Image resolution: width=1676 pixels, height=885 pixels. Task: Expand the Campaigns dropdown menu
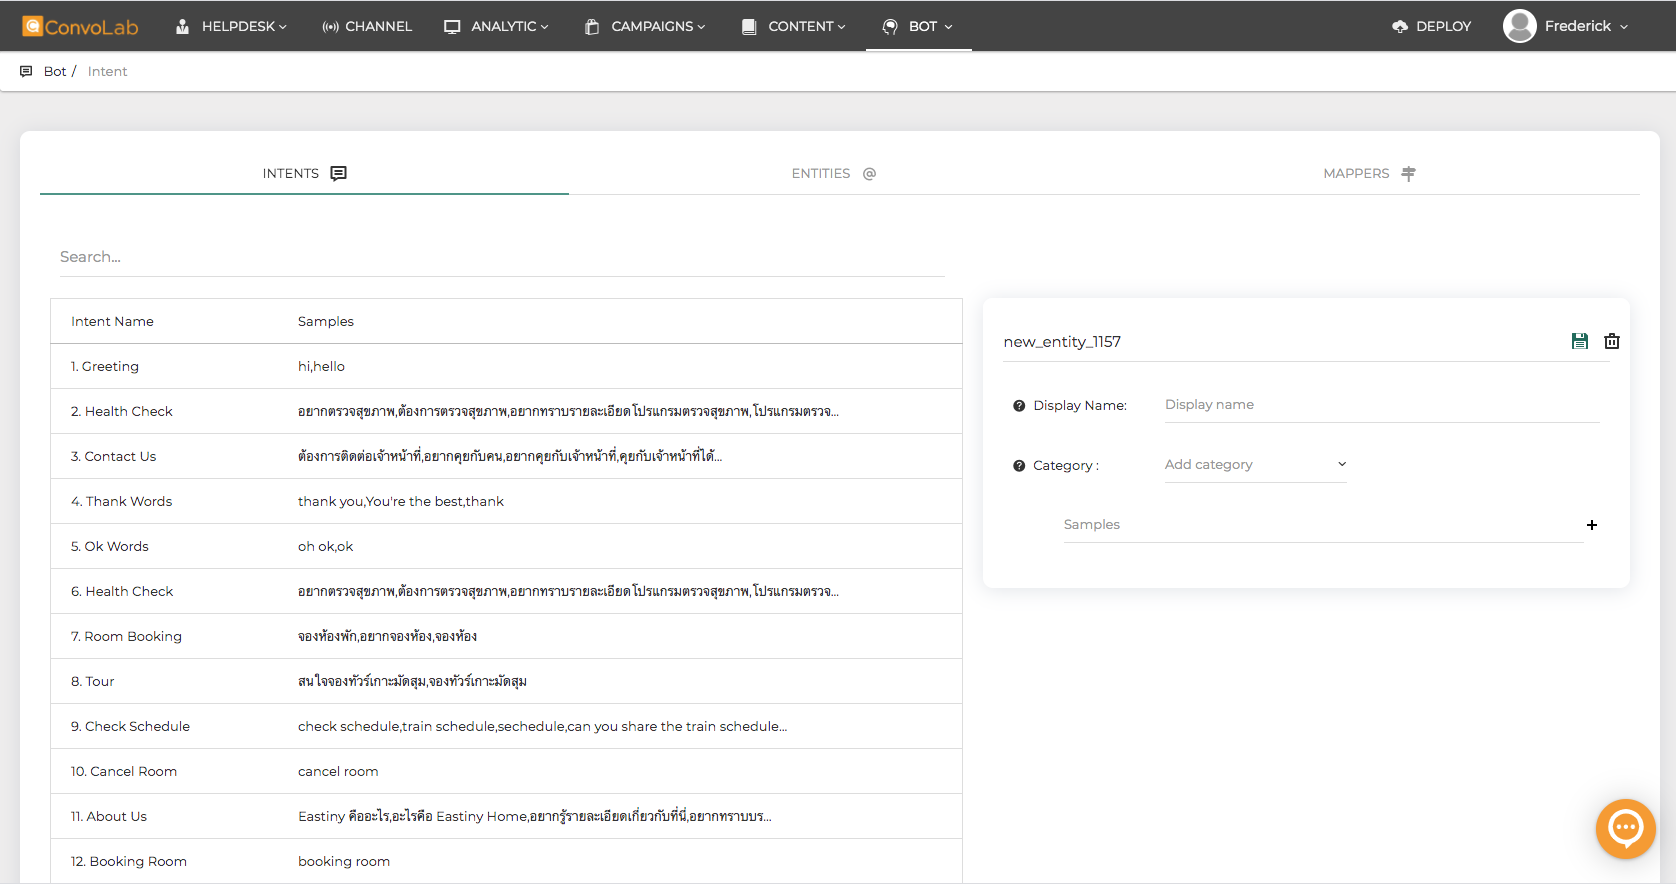click(x=645, y=26)
